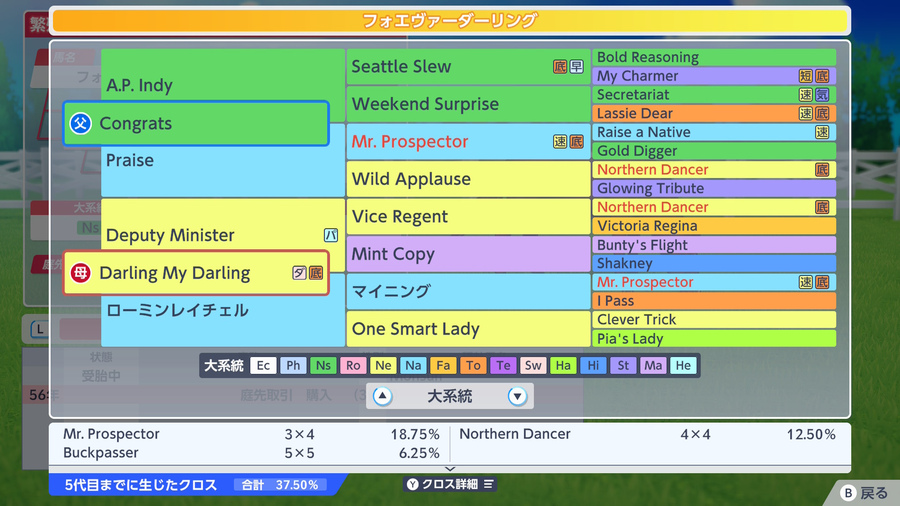Select the Hi lineage swatch
This screenshot has height=506, width=900.
coord(593,365)
